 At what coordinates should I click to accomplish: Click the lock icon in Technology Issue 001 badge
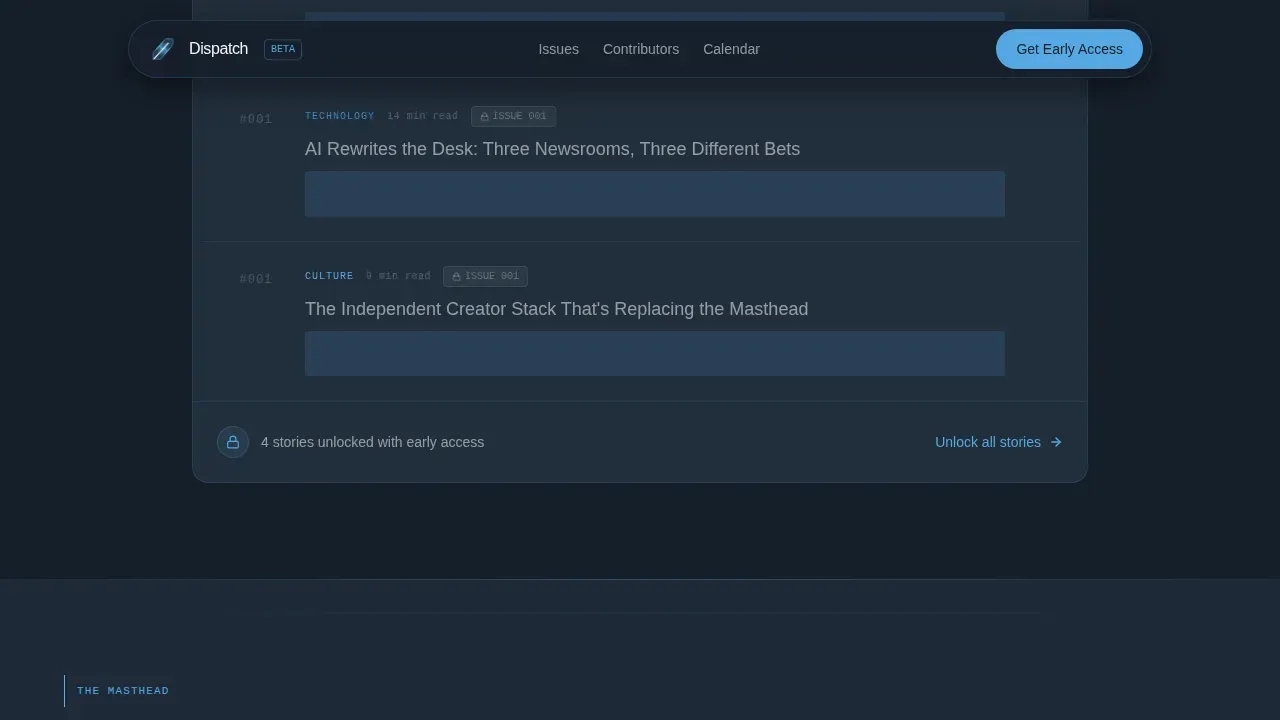pos(484,116)
